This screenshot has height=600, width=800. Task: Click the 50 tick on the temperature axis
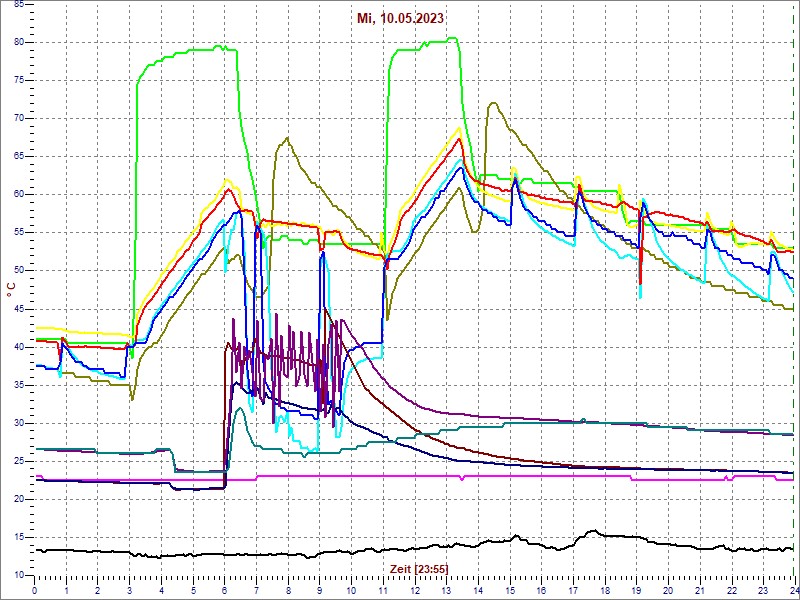pyautogui.click(x=18, y=271)
